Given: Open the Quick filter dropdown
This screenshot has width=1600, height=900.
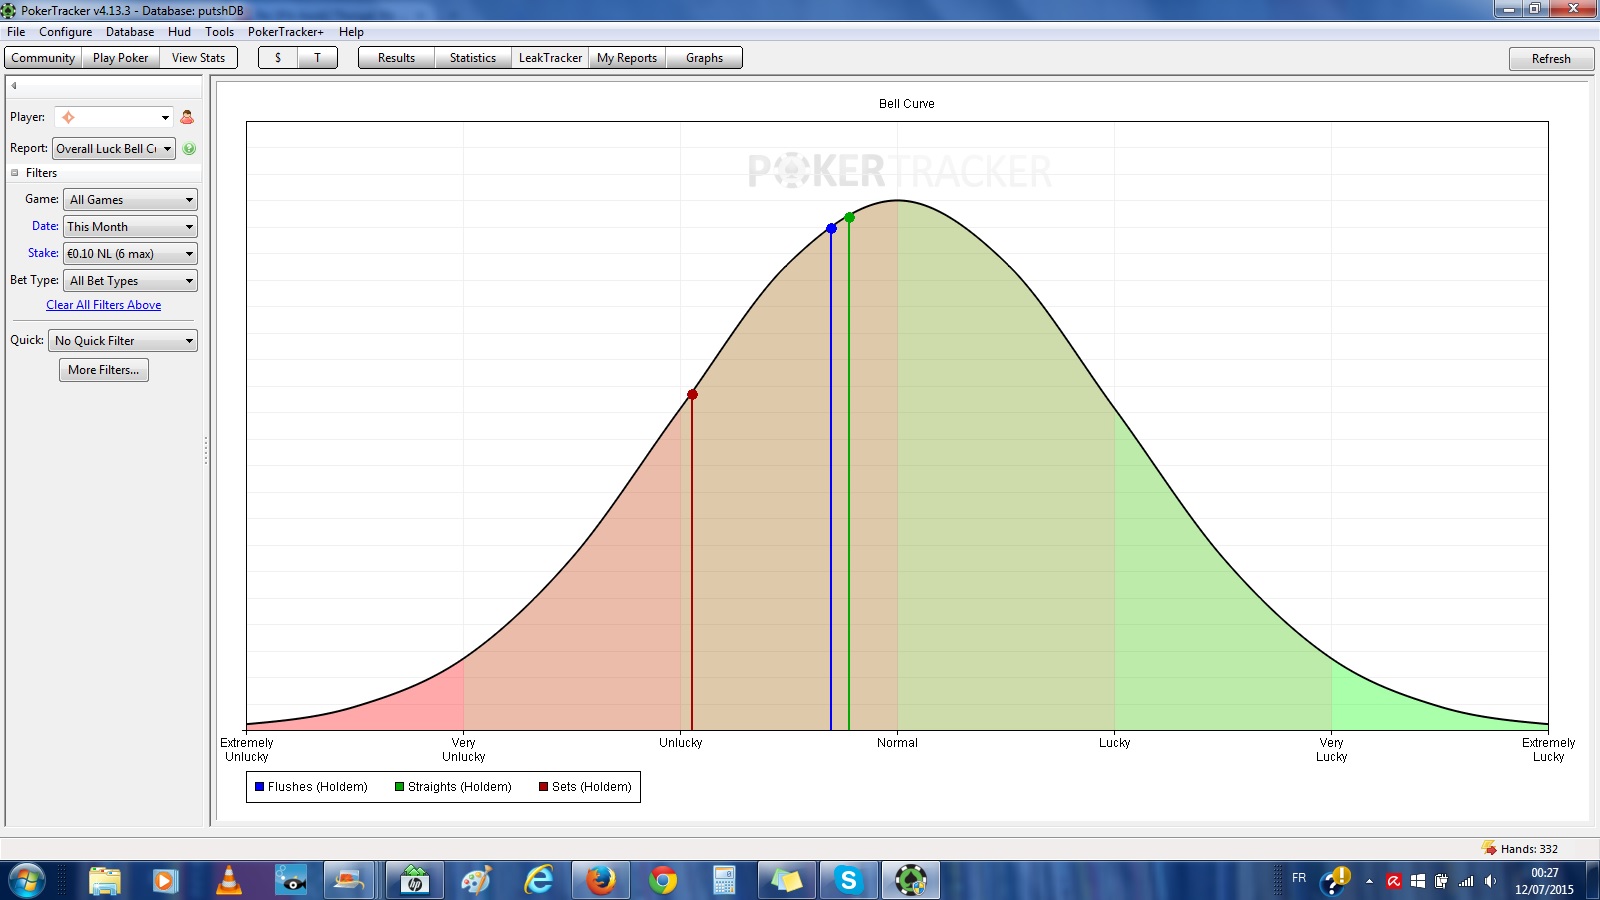Looking at the screenshot, I should click(x=123, y=341).
